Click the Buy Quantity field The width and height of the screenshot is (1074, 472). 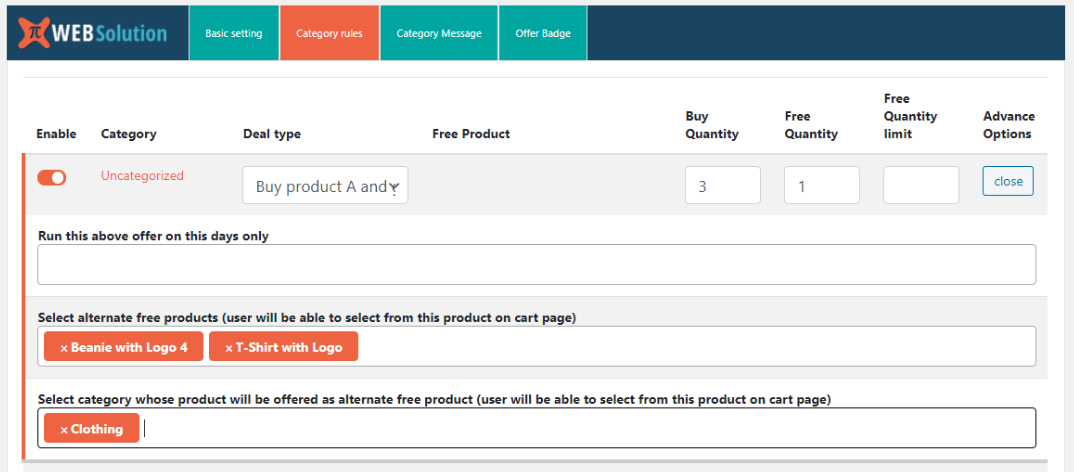click(722, 185)
